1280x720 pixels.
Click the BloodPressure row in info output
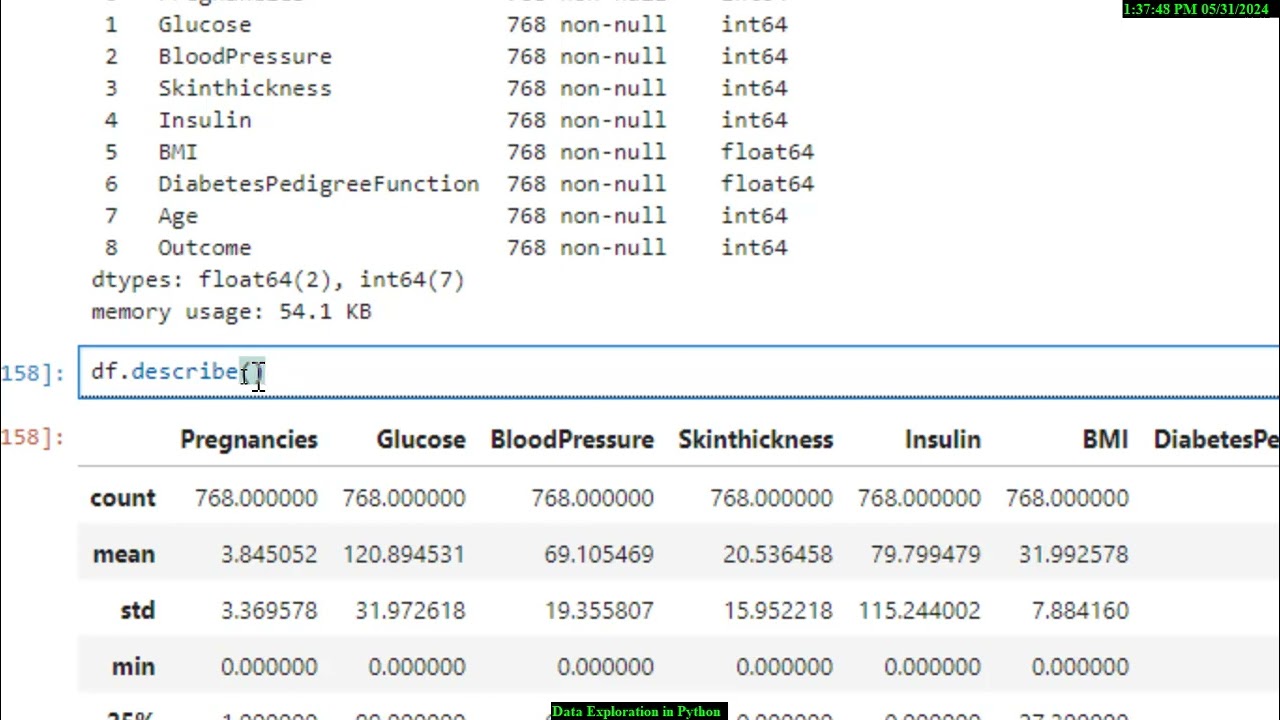(446, 56)
